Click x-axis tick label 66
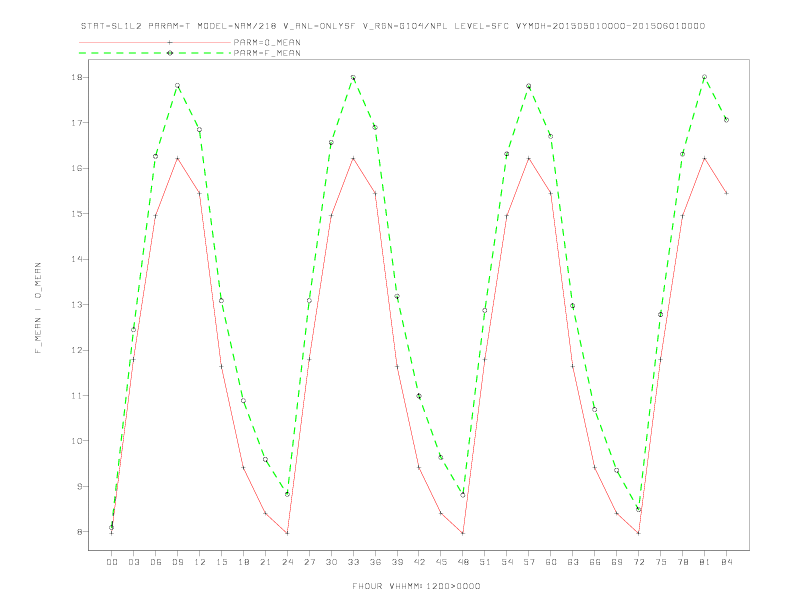This screenshot has height=612, width=792. 595,562
